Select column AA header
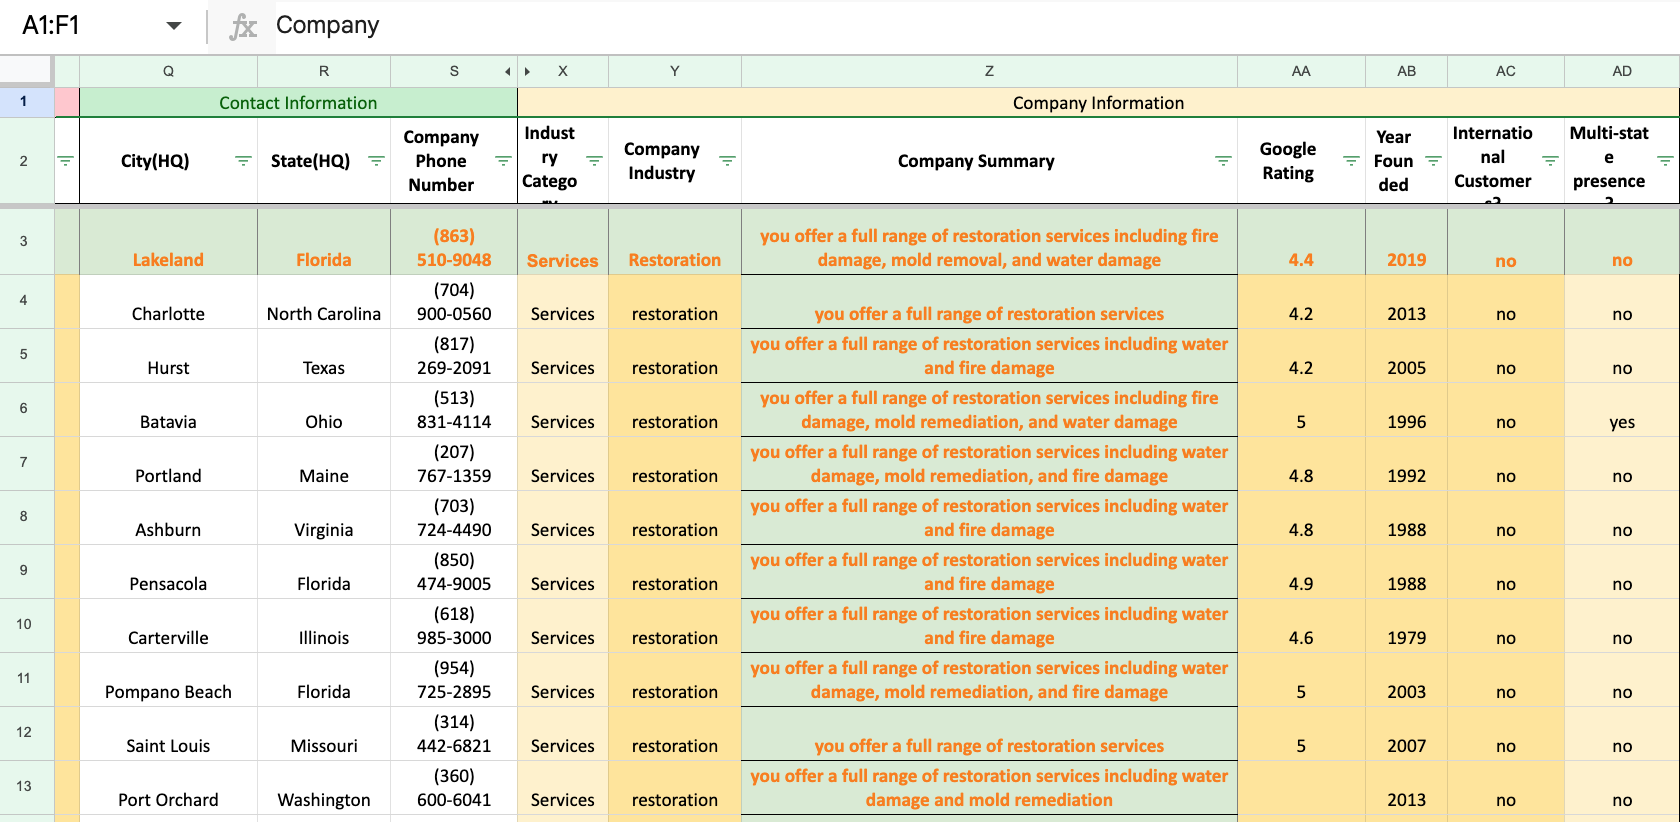The height and width of the screenshot is (822, 1680). tap(1301, 71)
